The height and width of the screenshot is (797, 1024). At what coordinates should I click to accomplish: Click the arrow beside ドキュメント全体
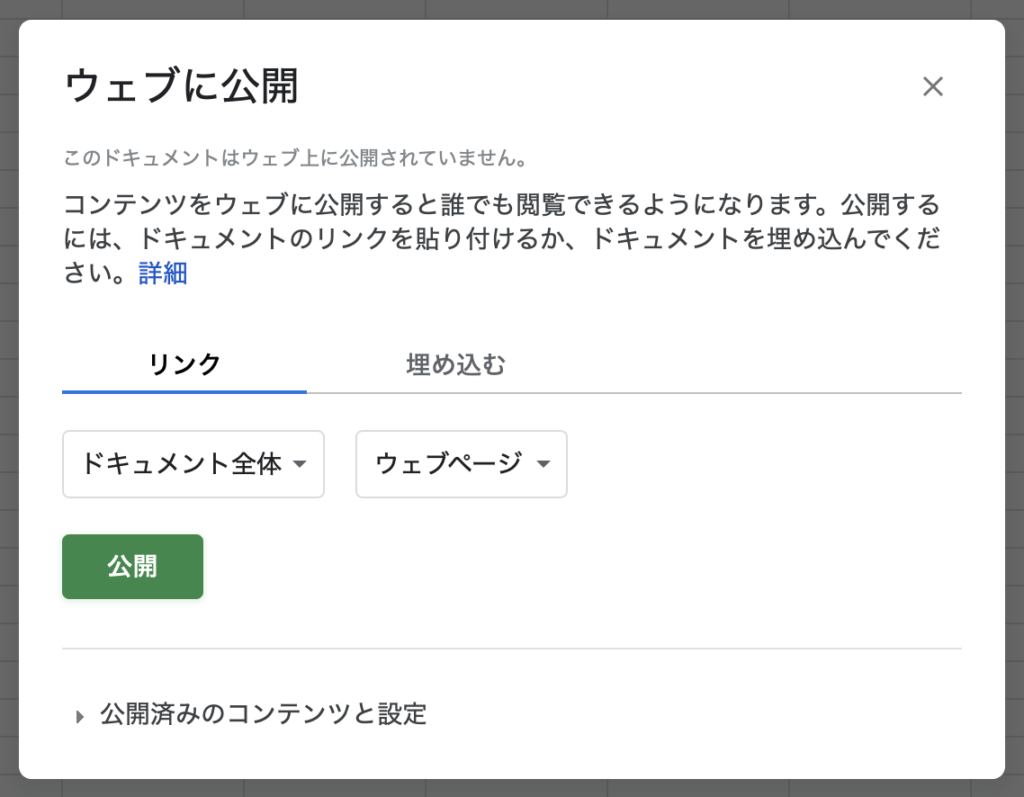click(300, 464)
